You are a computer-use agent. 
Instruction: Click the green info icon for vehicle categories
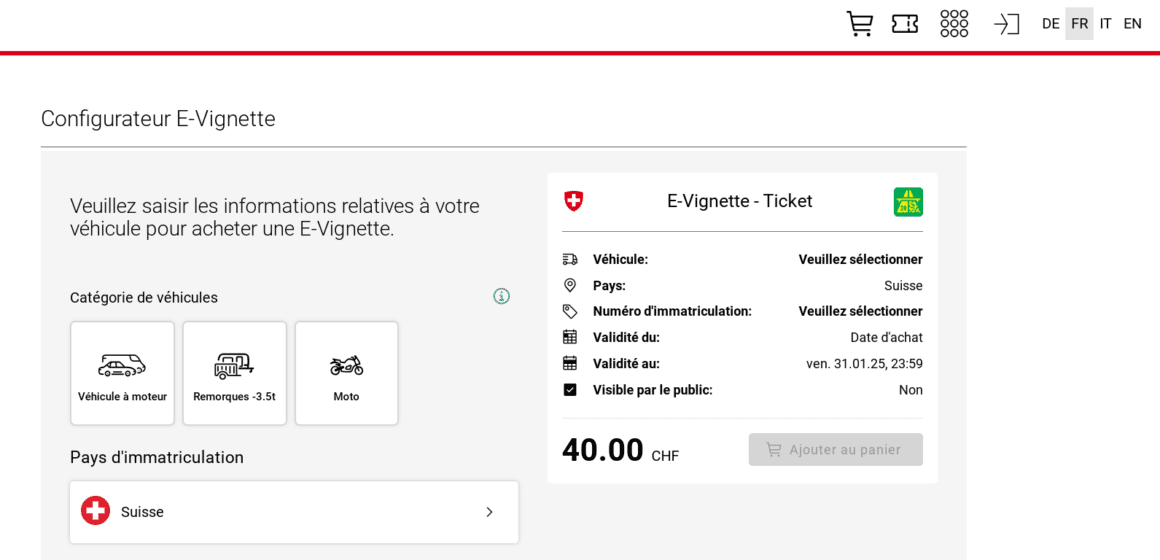click(x=502, y=297)
